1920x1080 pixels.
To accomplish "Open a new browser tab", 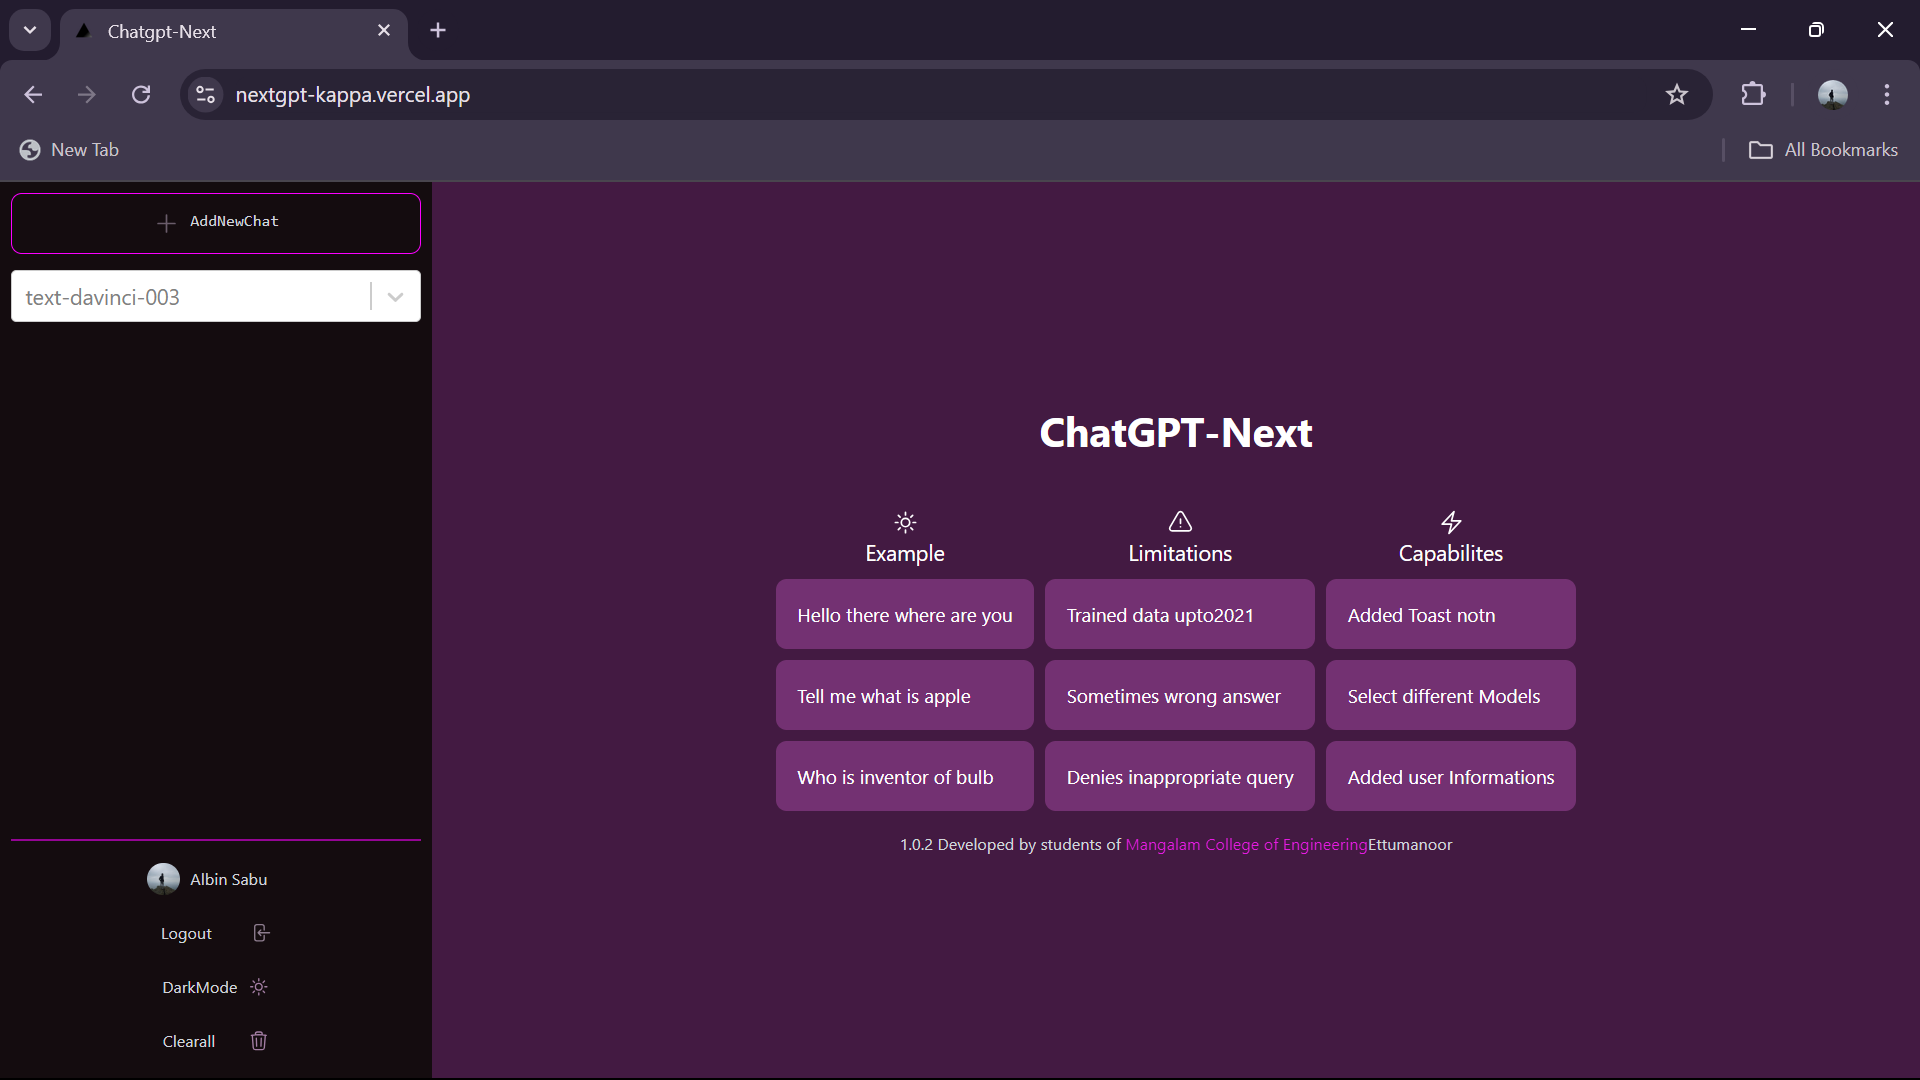I will (438, 30).
